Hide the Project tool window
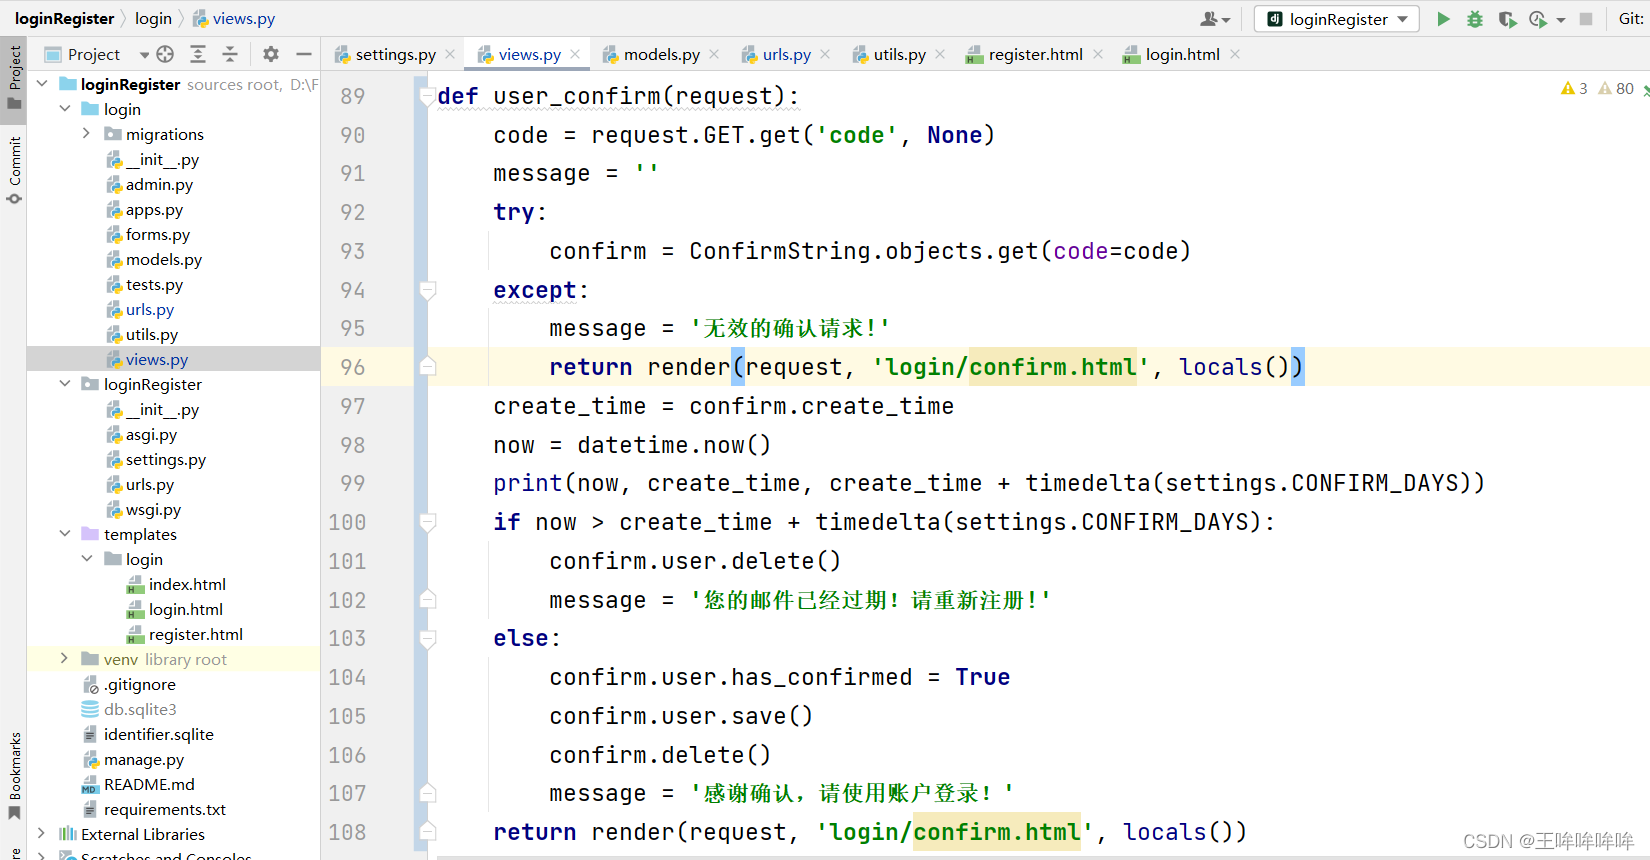 [304, 54]
